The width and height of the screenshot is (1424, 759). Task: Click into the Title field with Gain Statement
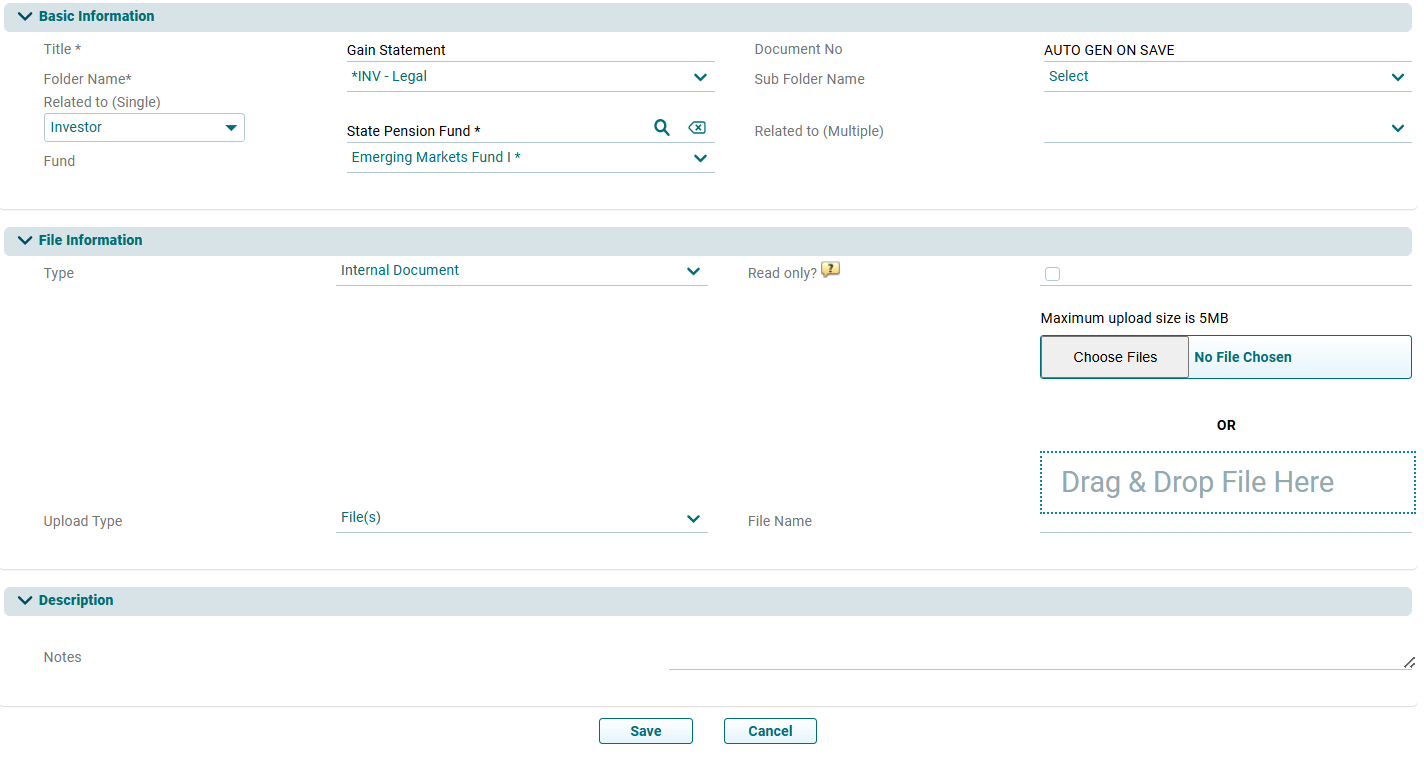click(x=530, y=50)
